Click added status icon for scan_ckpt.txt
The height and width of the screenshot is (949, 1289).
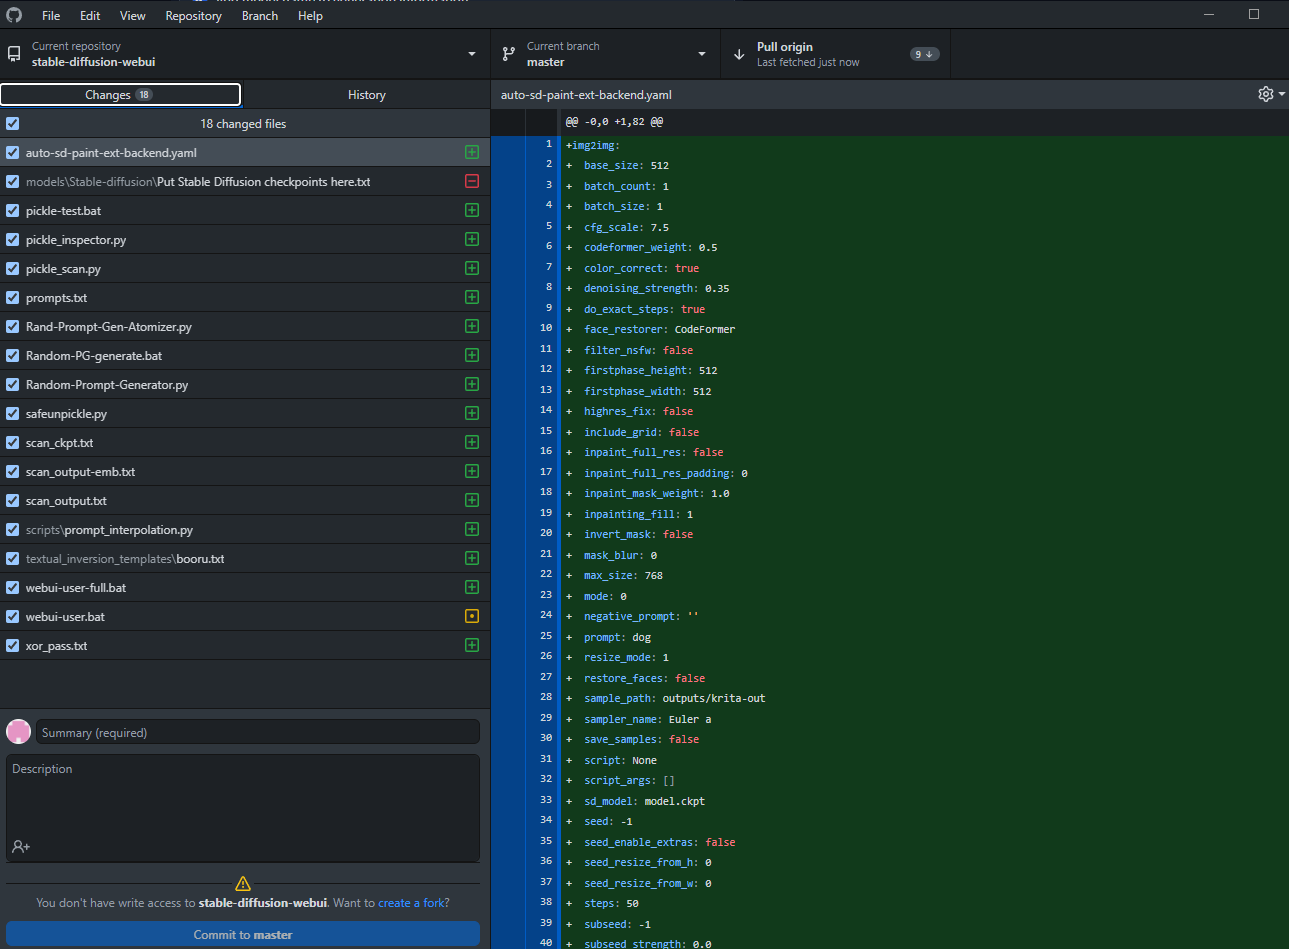[x=472, y=443]
